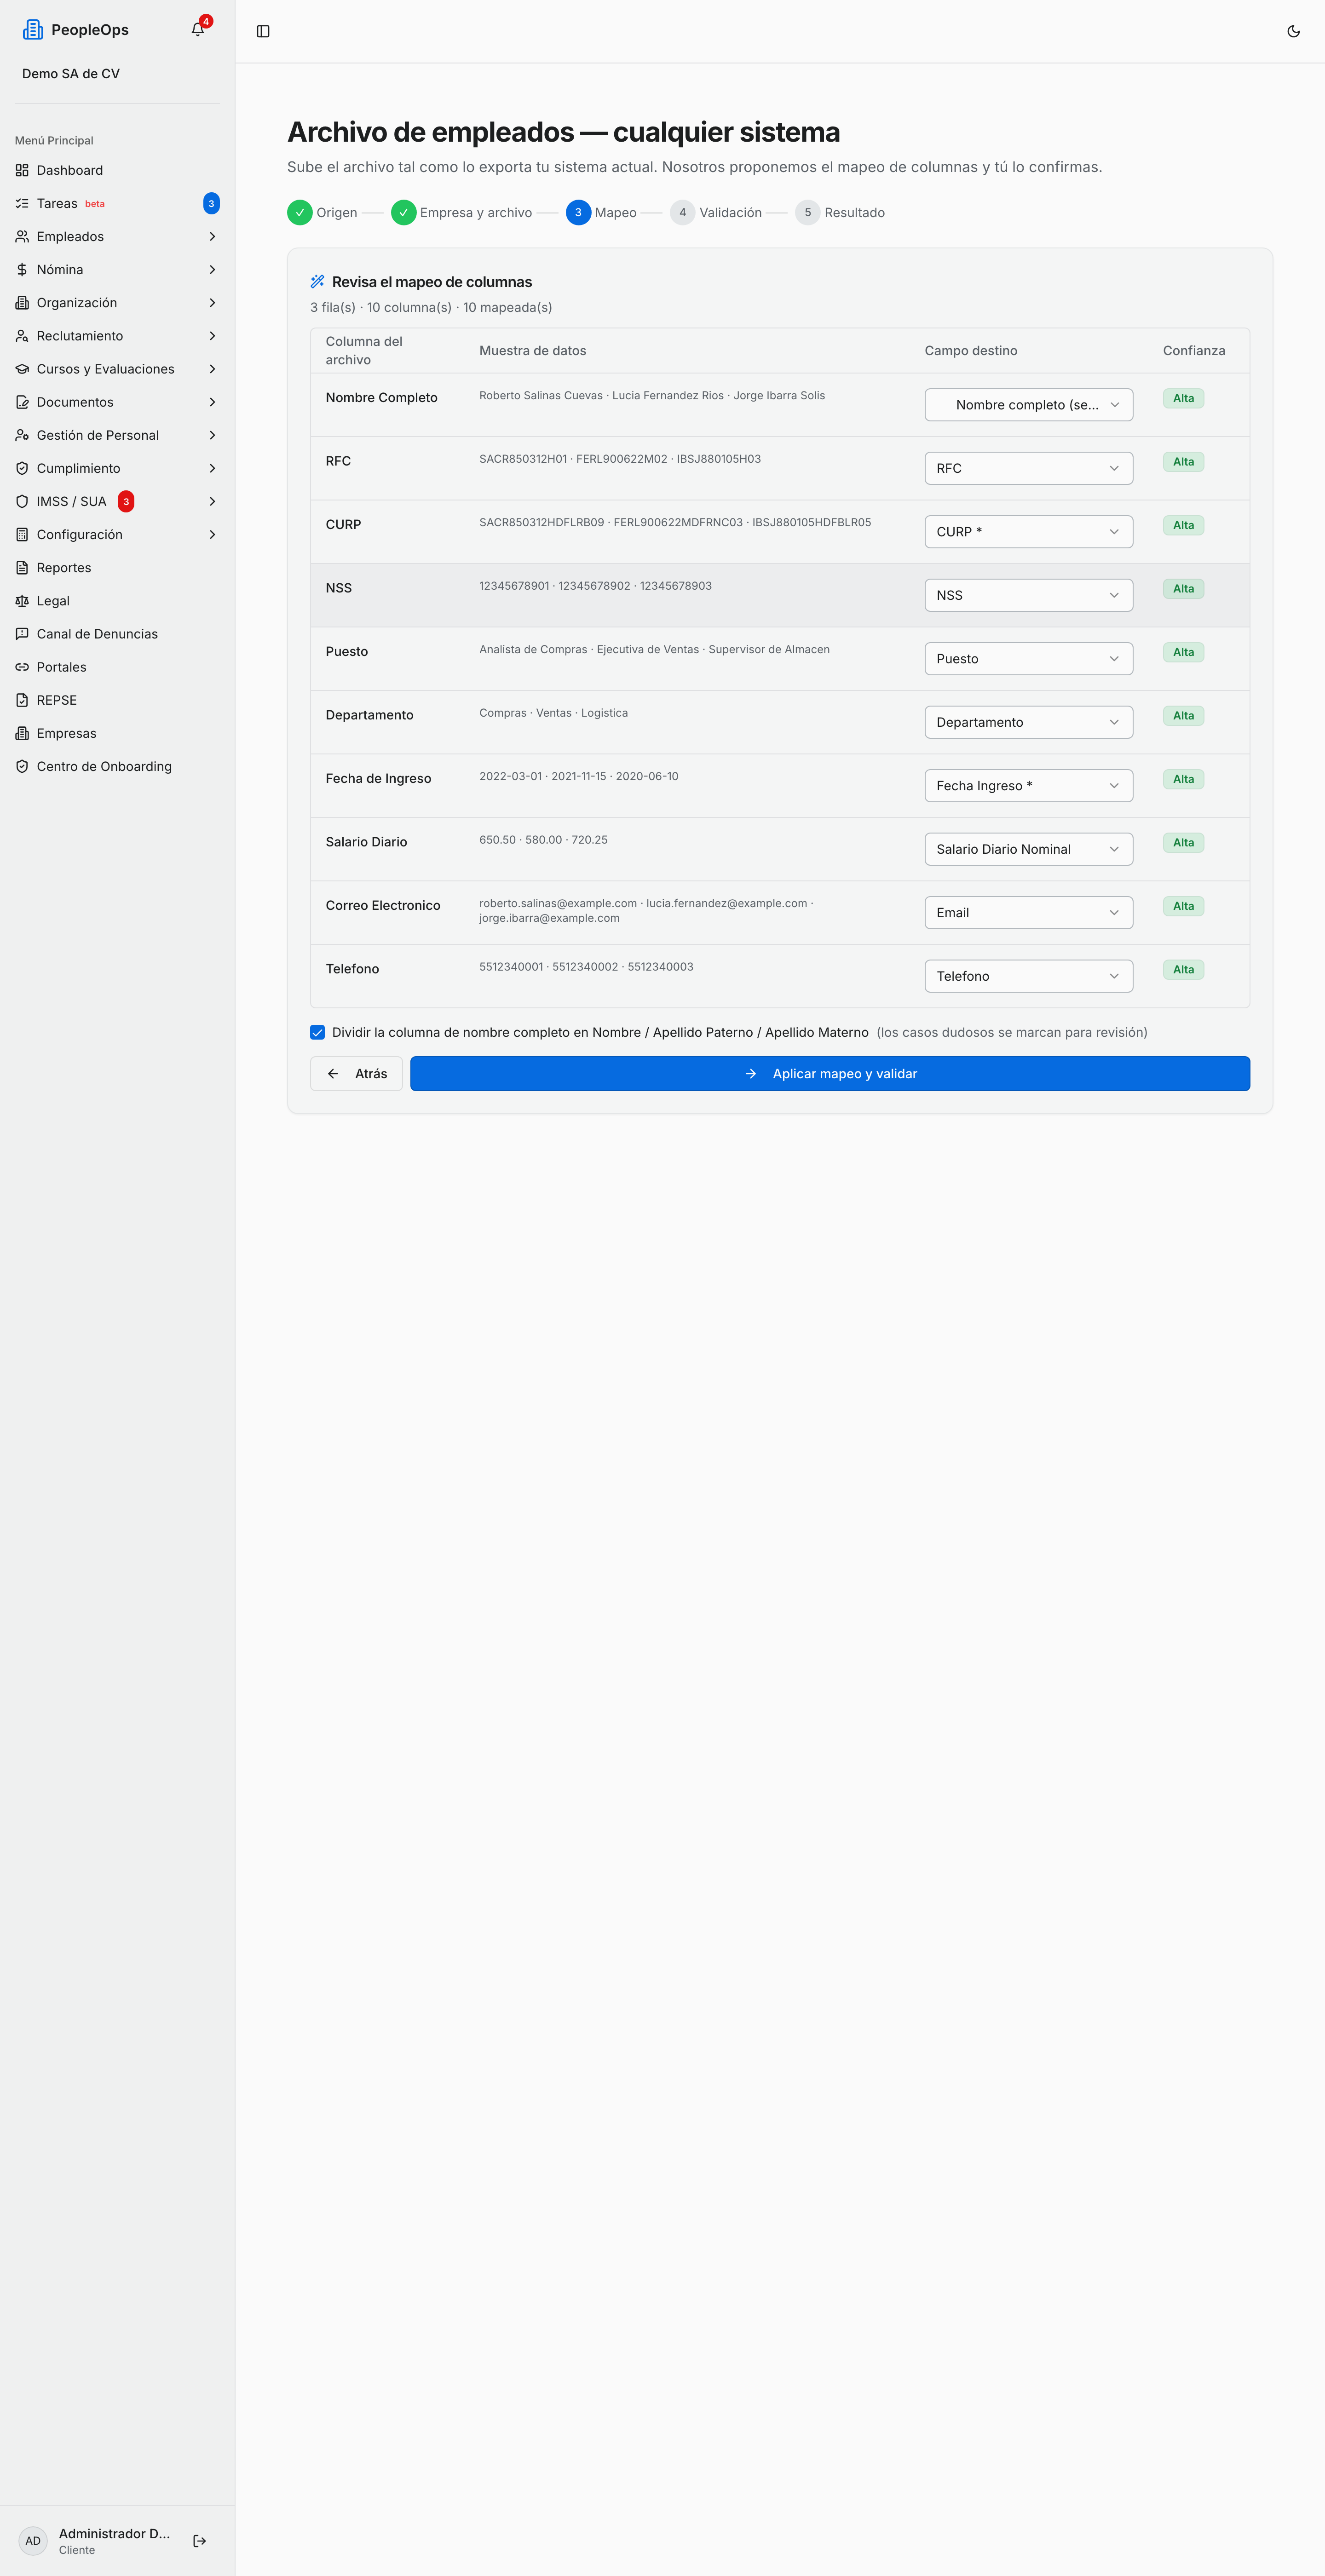Screen dimensions: 1325x2576
Task: Expand the Empleados menu chevron
Action: 212,236
